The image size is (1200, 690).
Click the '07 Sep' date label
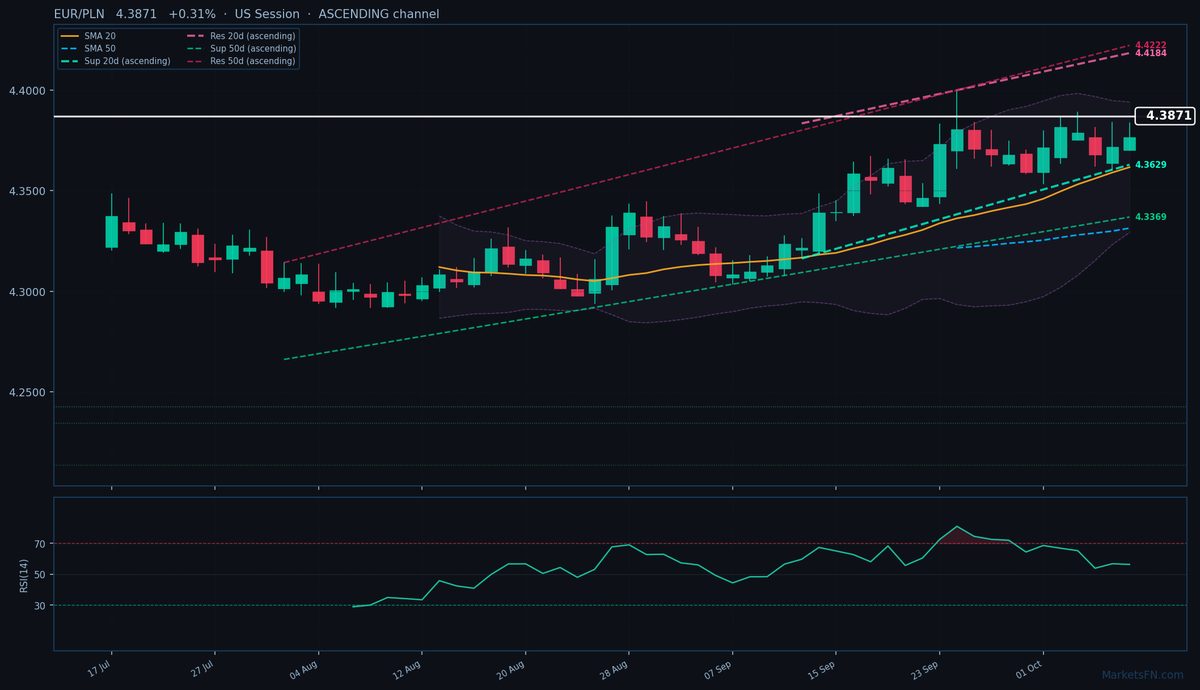[717, 668]
